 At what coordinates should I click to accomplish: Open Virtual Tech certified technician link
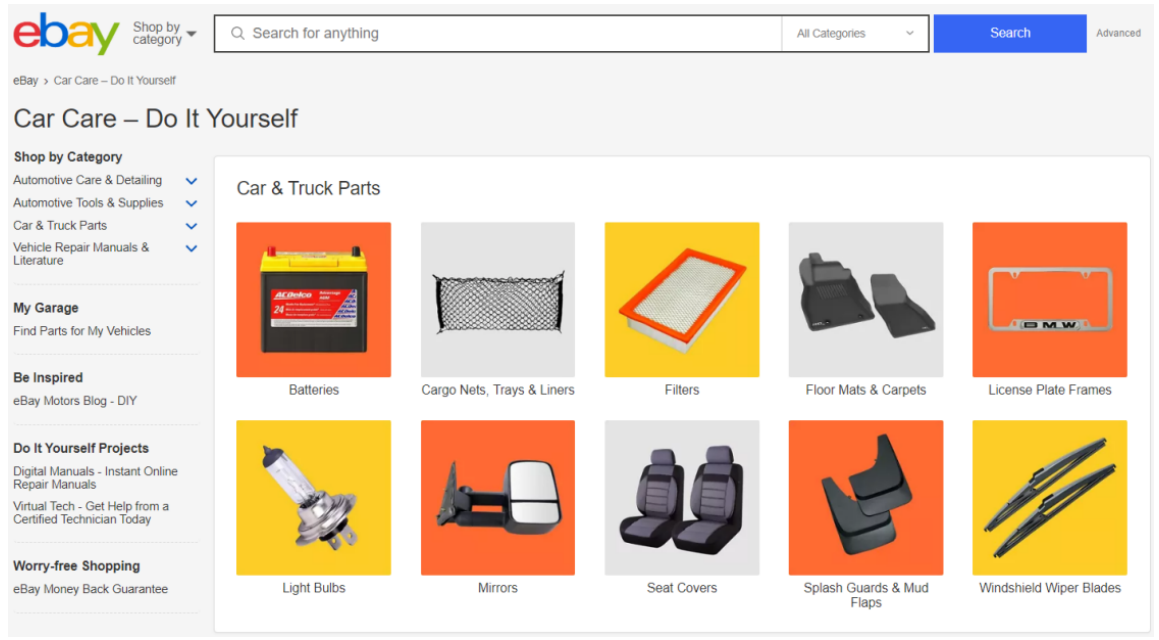tap(91, 512)
